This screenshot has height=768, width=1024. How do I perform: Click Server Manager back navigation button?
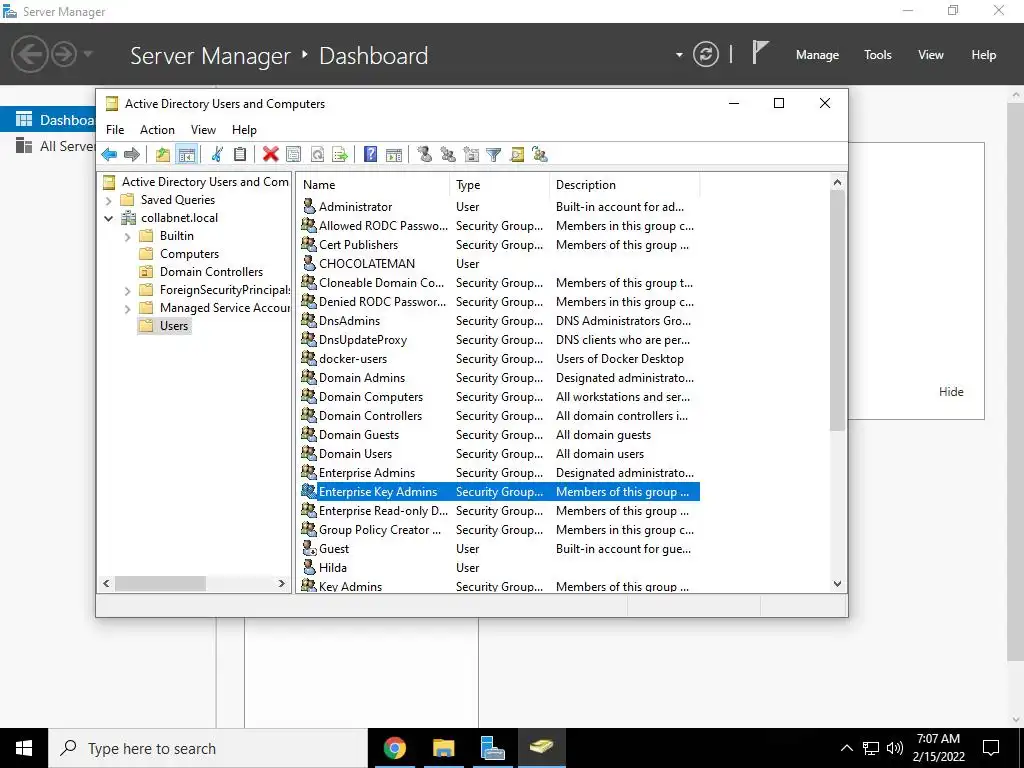[x=29, y=54]
